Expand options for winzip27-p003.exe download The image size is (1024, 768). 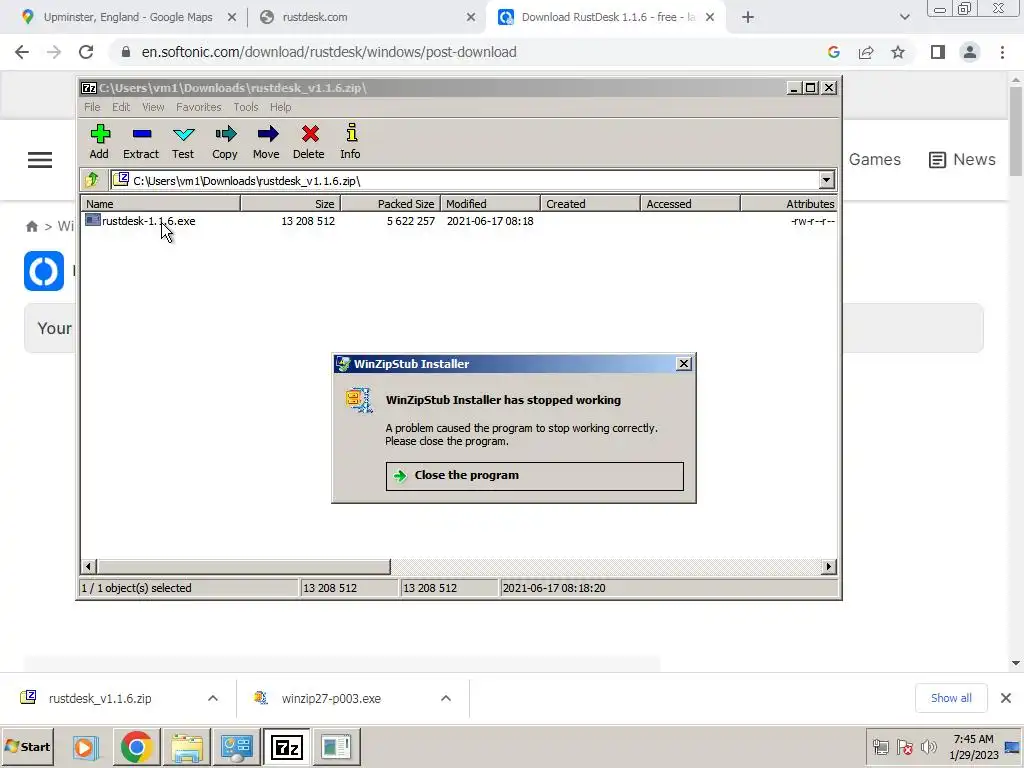coord(446,698)
